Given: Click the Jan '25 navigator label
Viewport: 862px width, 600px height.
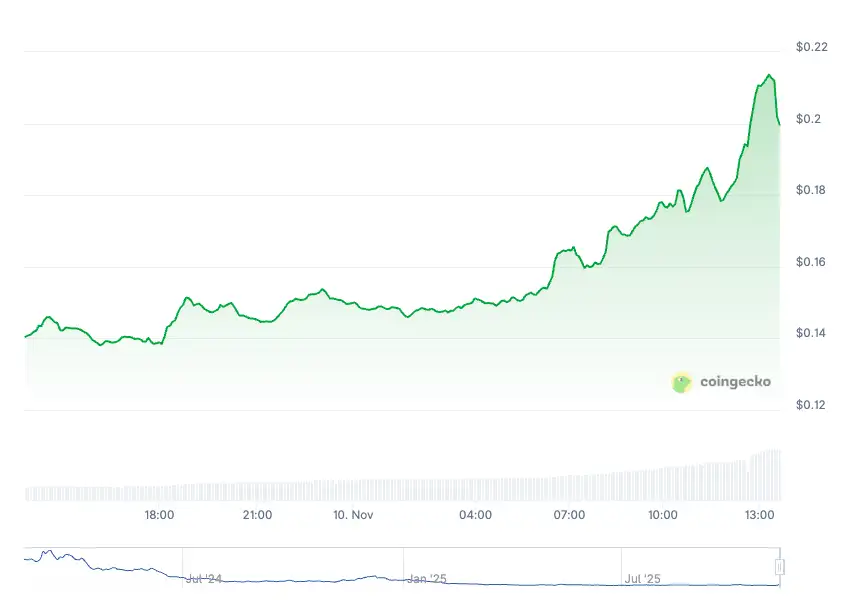Looking at the screenshot, I should coord(428,579).
